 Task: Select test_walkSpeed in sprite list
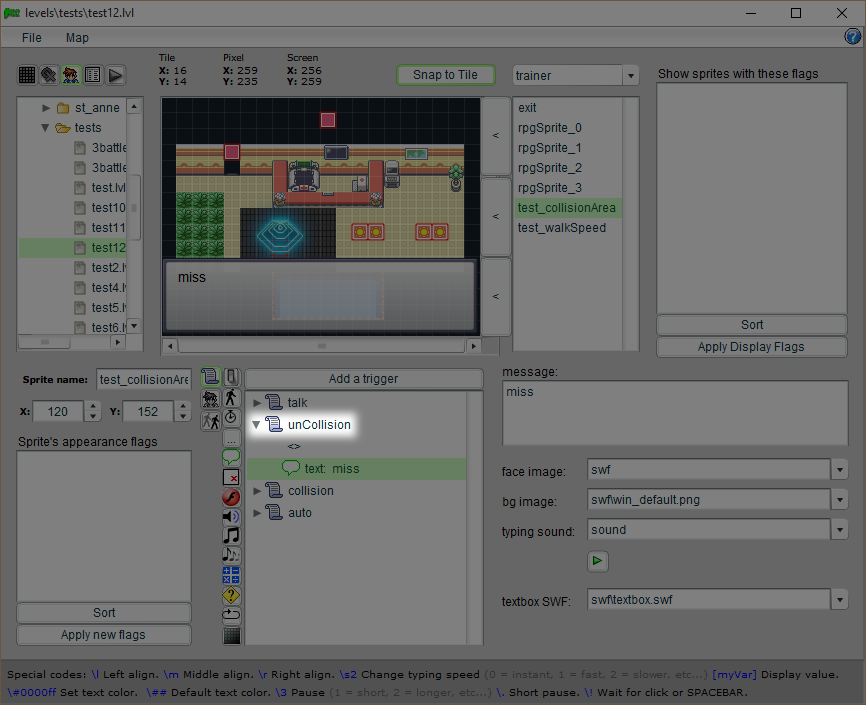tap(561, 228)
